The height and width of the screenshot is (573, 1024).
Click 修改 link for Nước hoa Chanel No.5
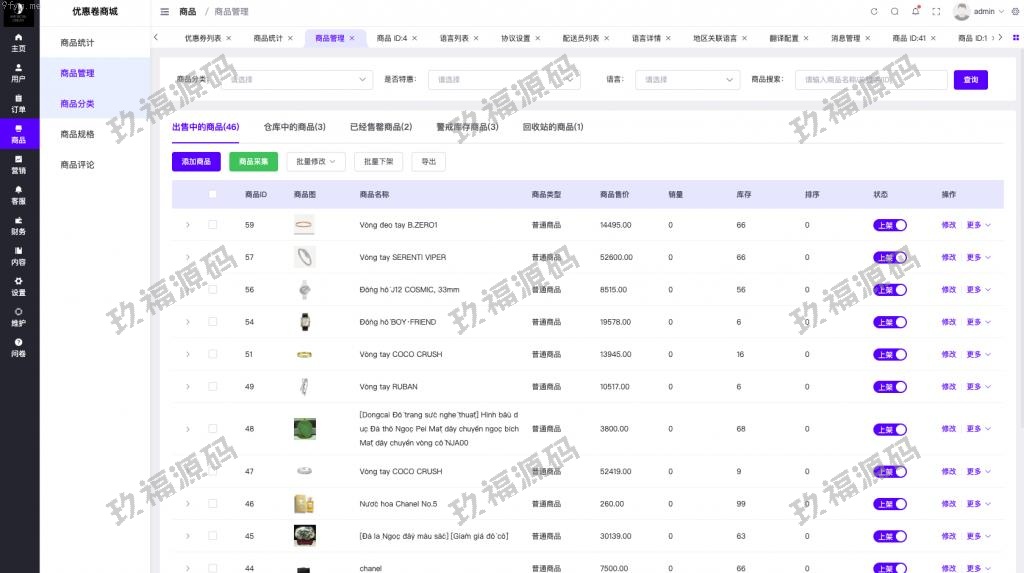point(948,504)
